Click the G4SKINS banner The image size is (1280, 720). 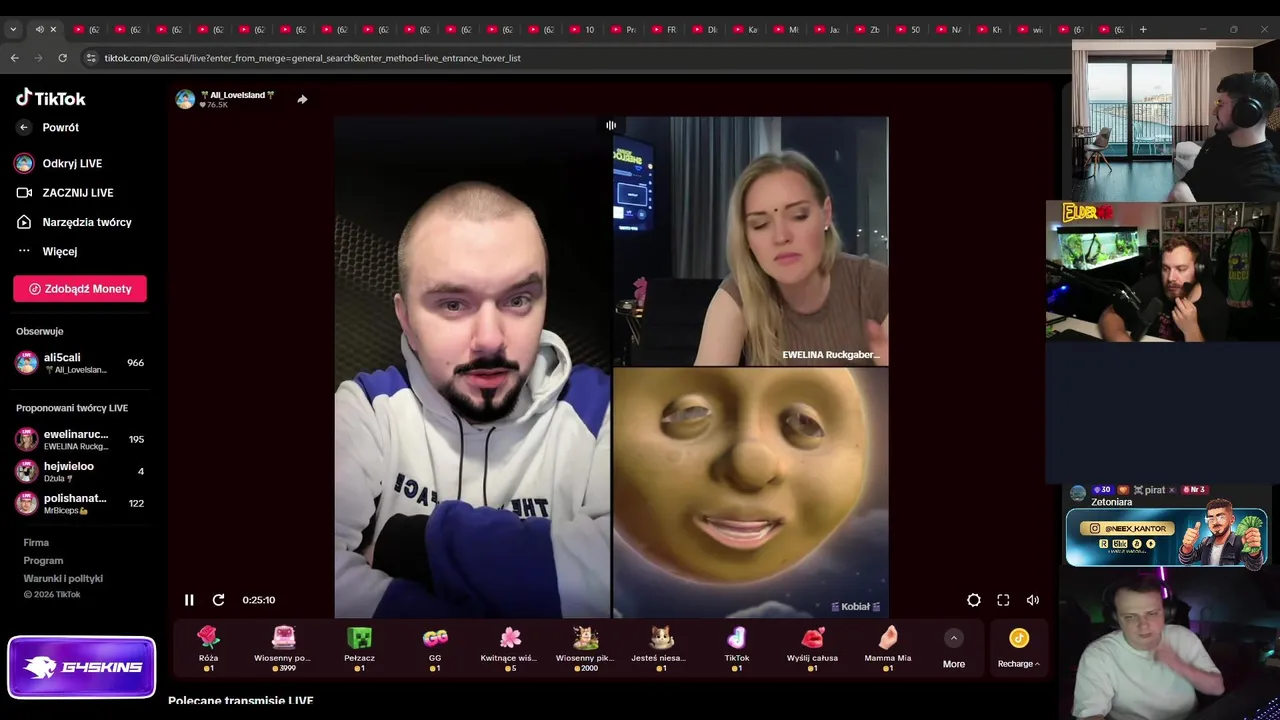82,667
